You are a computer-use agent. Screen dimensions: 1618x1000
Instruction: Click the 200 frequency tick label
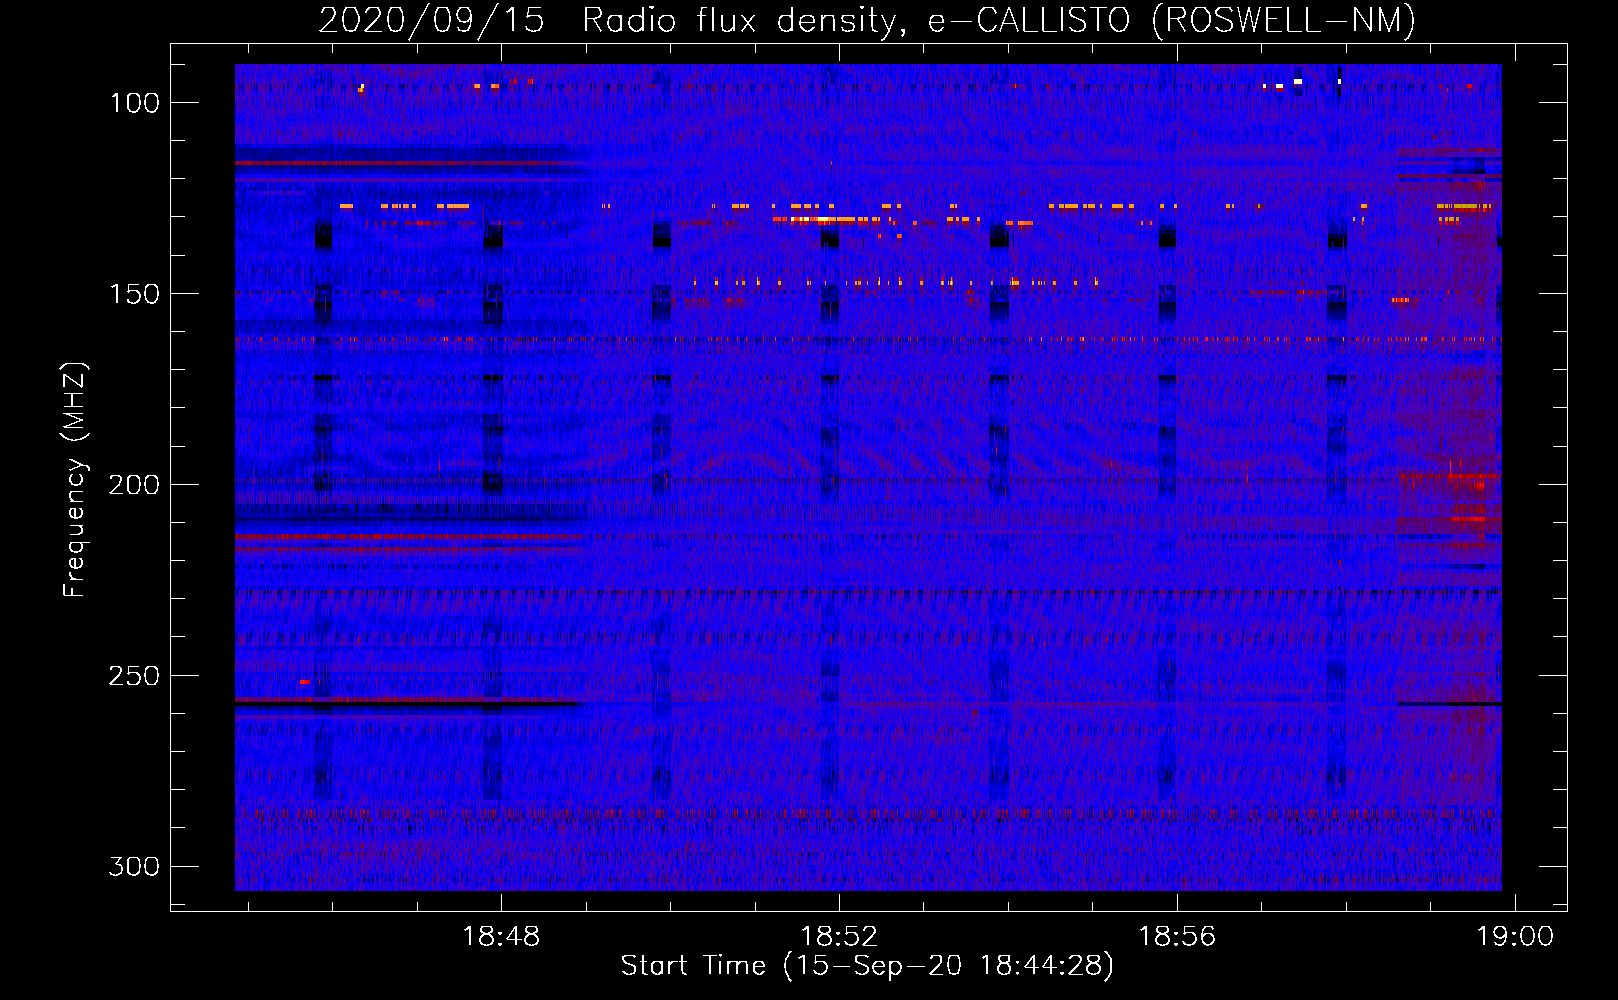click(x=135, y=485)
